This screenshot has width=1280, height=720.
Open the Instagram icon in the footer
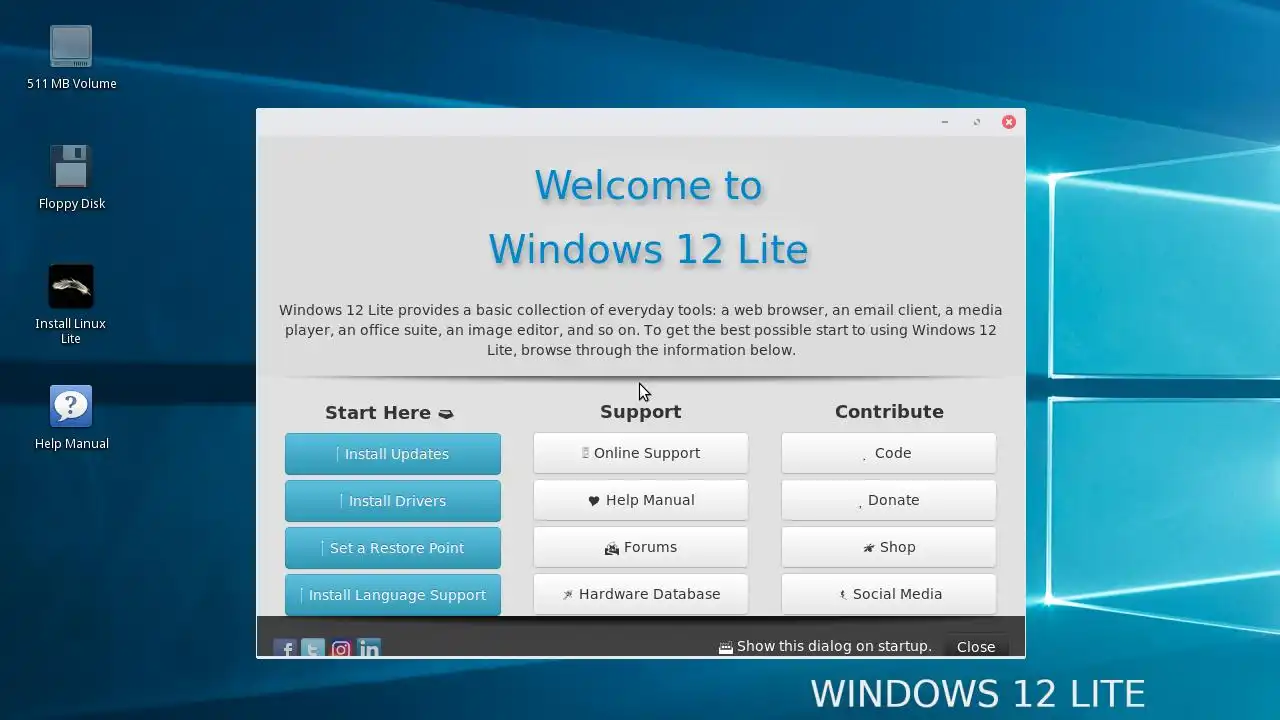[x=341, y=649]
